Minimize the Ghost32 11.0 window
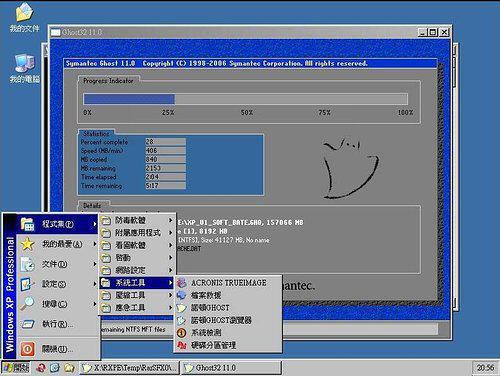The height and width of the screenshot is (376, 500). pyautogui.click(x=423, y=32)
